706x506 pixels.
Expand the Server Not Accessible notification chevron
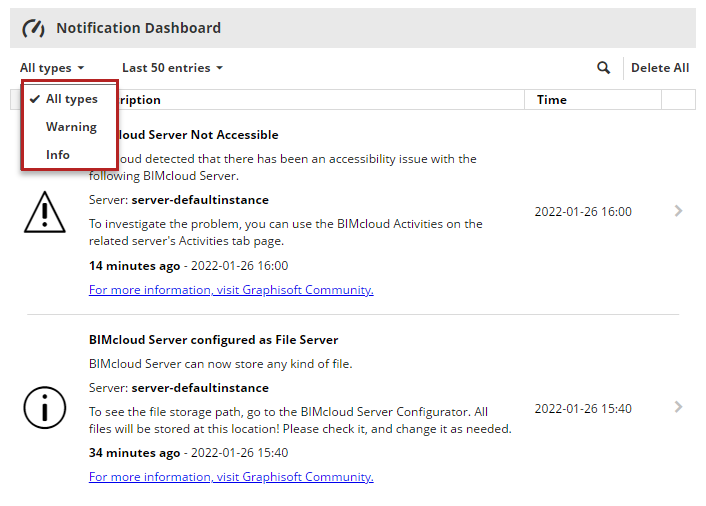tap(678, 211)
